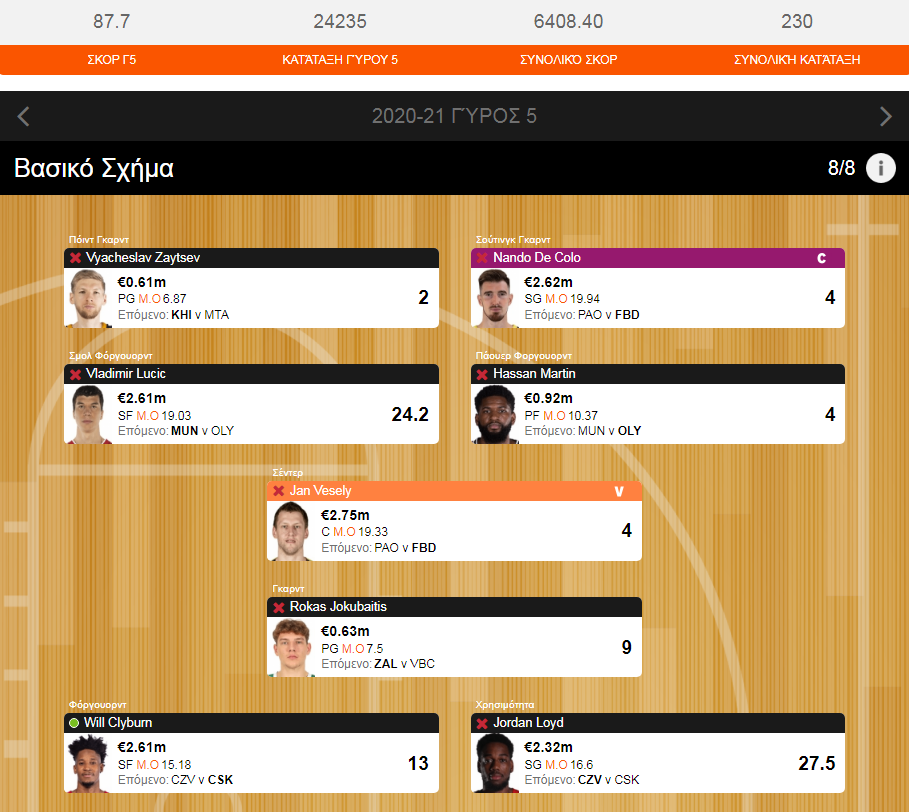Image resolution: width=909 pixels, height=812 pixels.
Task: Go to next round with right arrow
Action: click(885, 116)
